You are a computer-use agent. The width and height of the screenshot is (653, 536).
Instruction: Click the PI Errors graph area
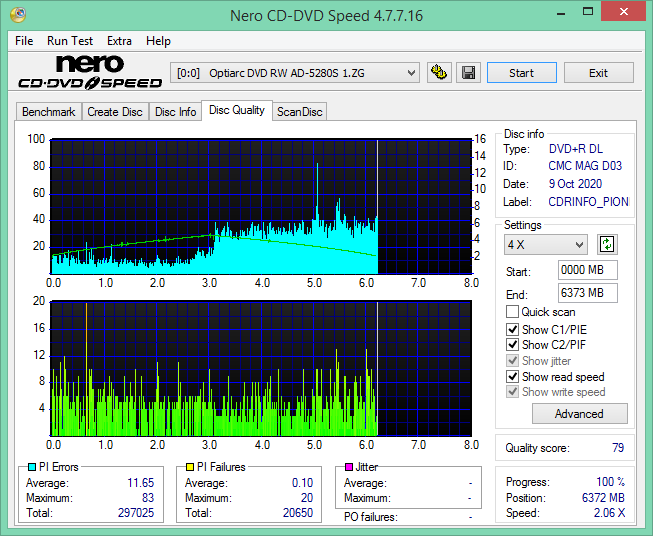click(x=261, y=206)
